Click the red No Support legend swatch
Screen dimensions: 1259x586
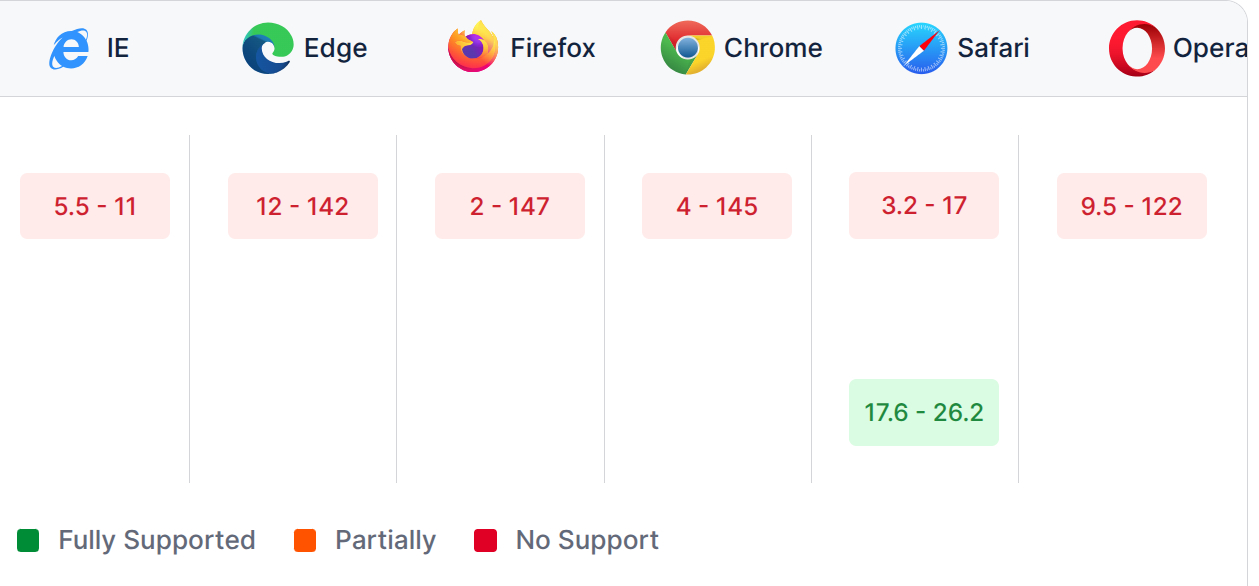point(485,541)
